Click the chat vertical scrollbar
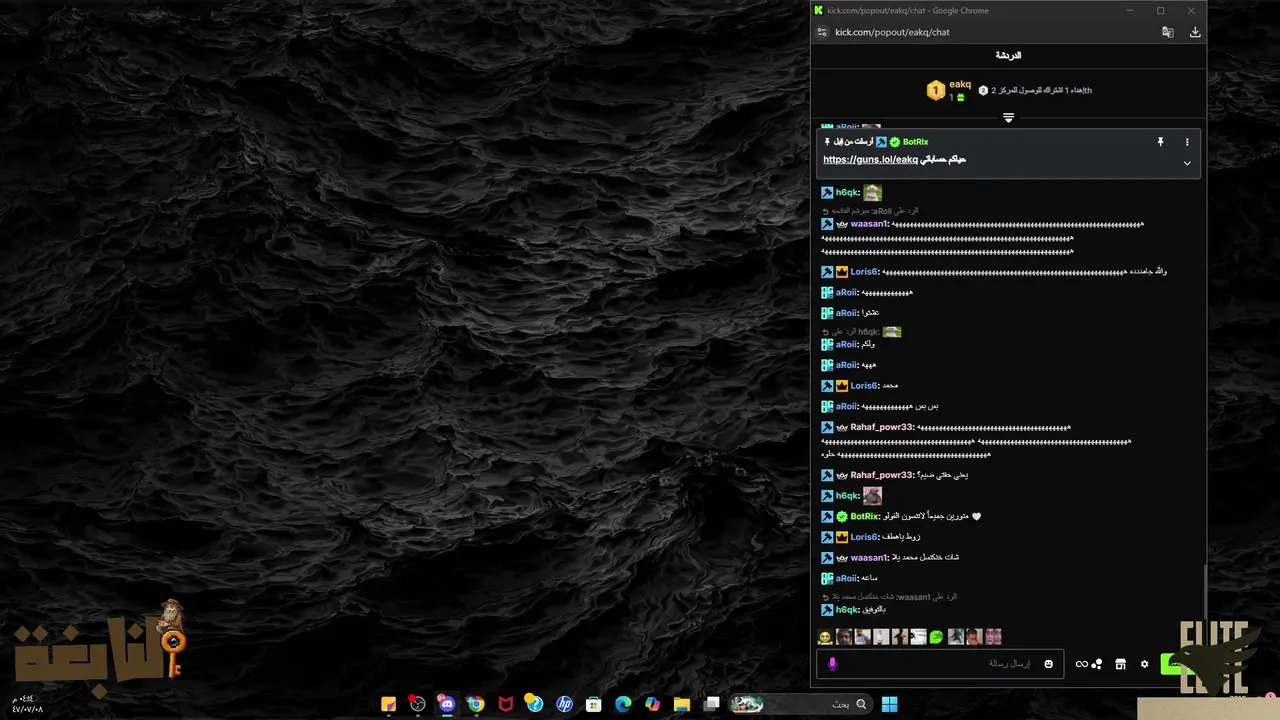 [x=1204, y=590]
